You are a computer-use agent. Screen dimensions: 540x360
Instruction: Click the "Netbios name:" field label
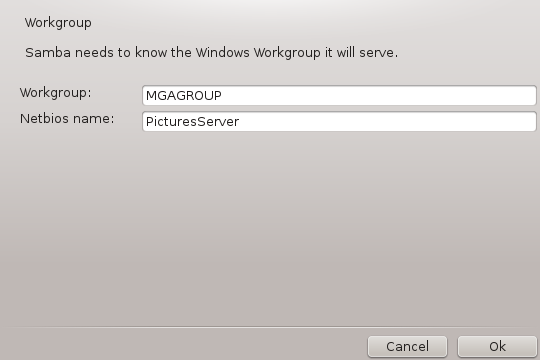point(67,119)
